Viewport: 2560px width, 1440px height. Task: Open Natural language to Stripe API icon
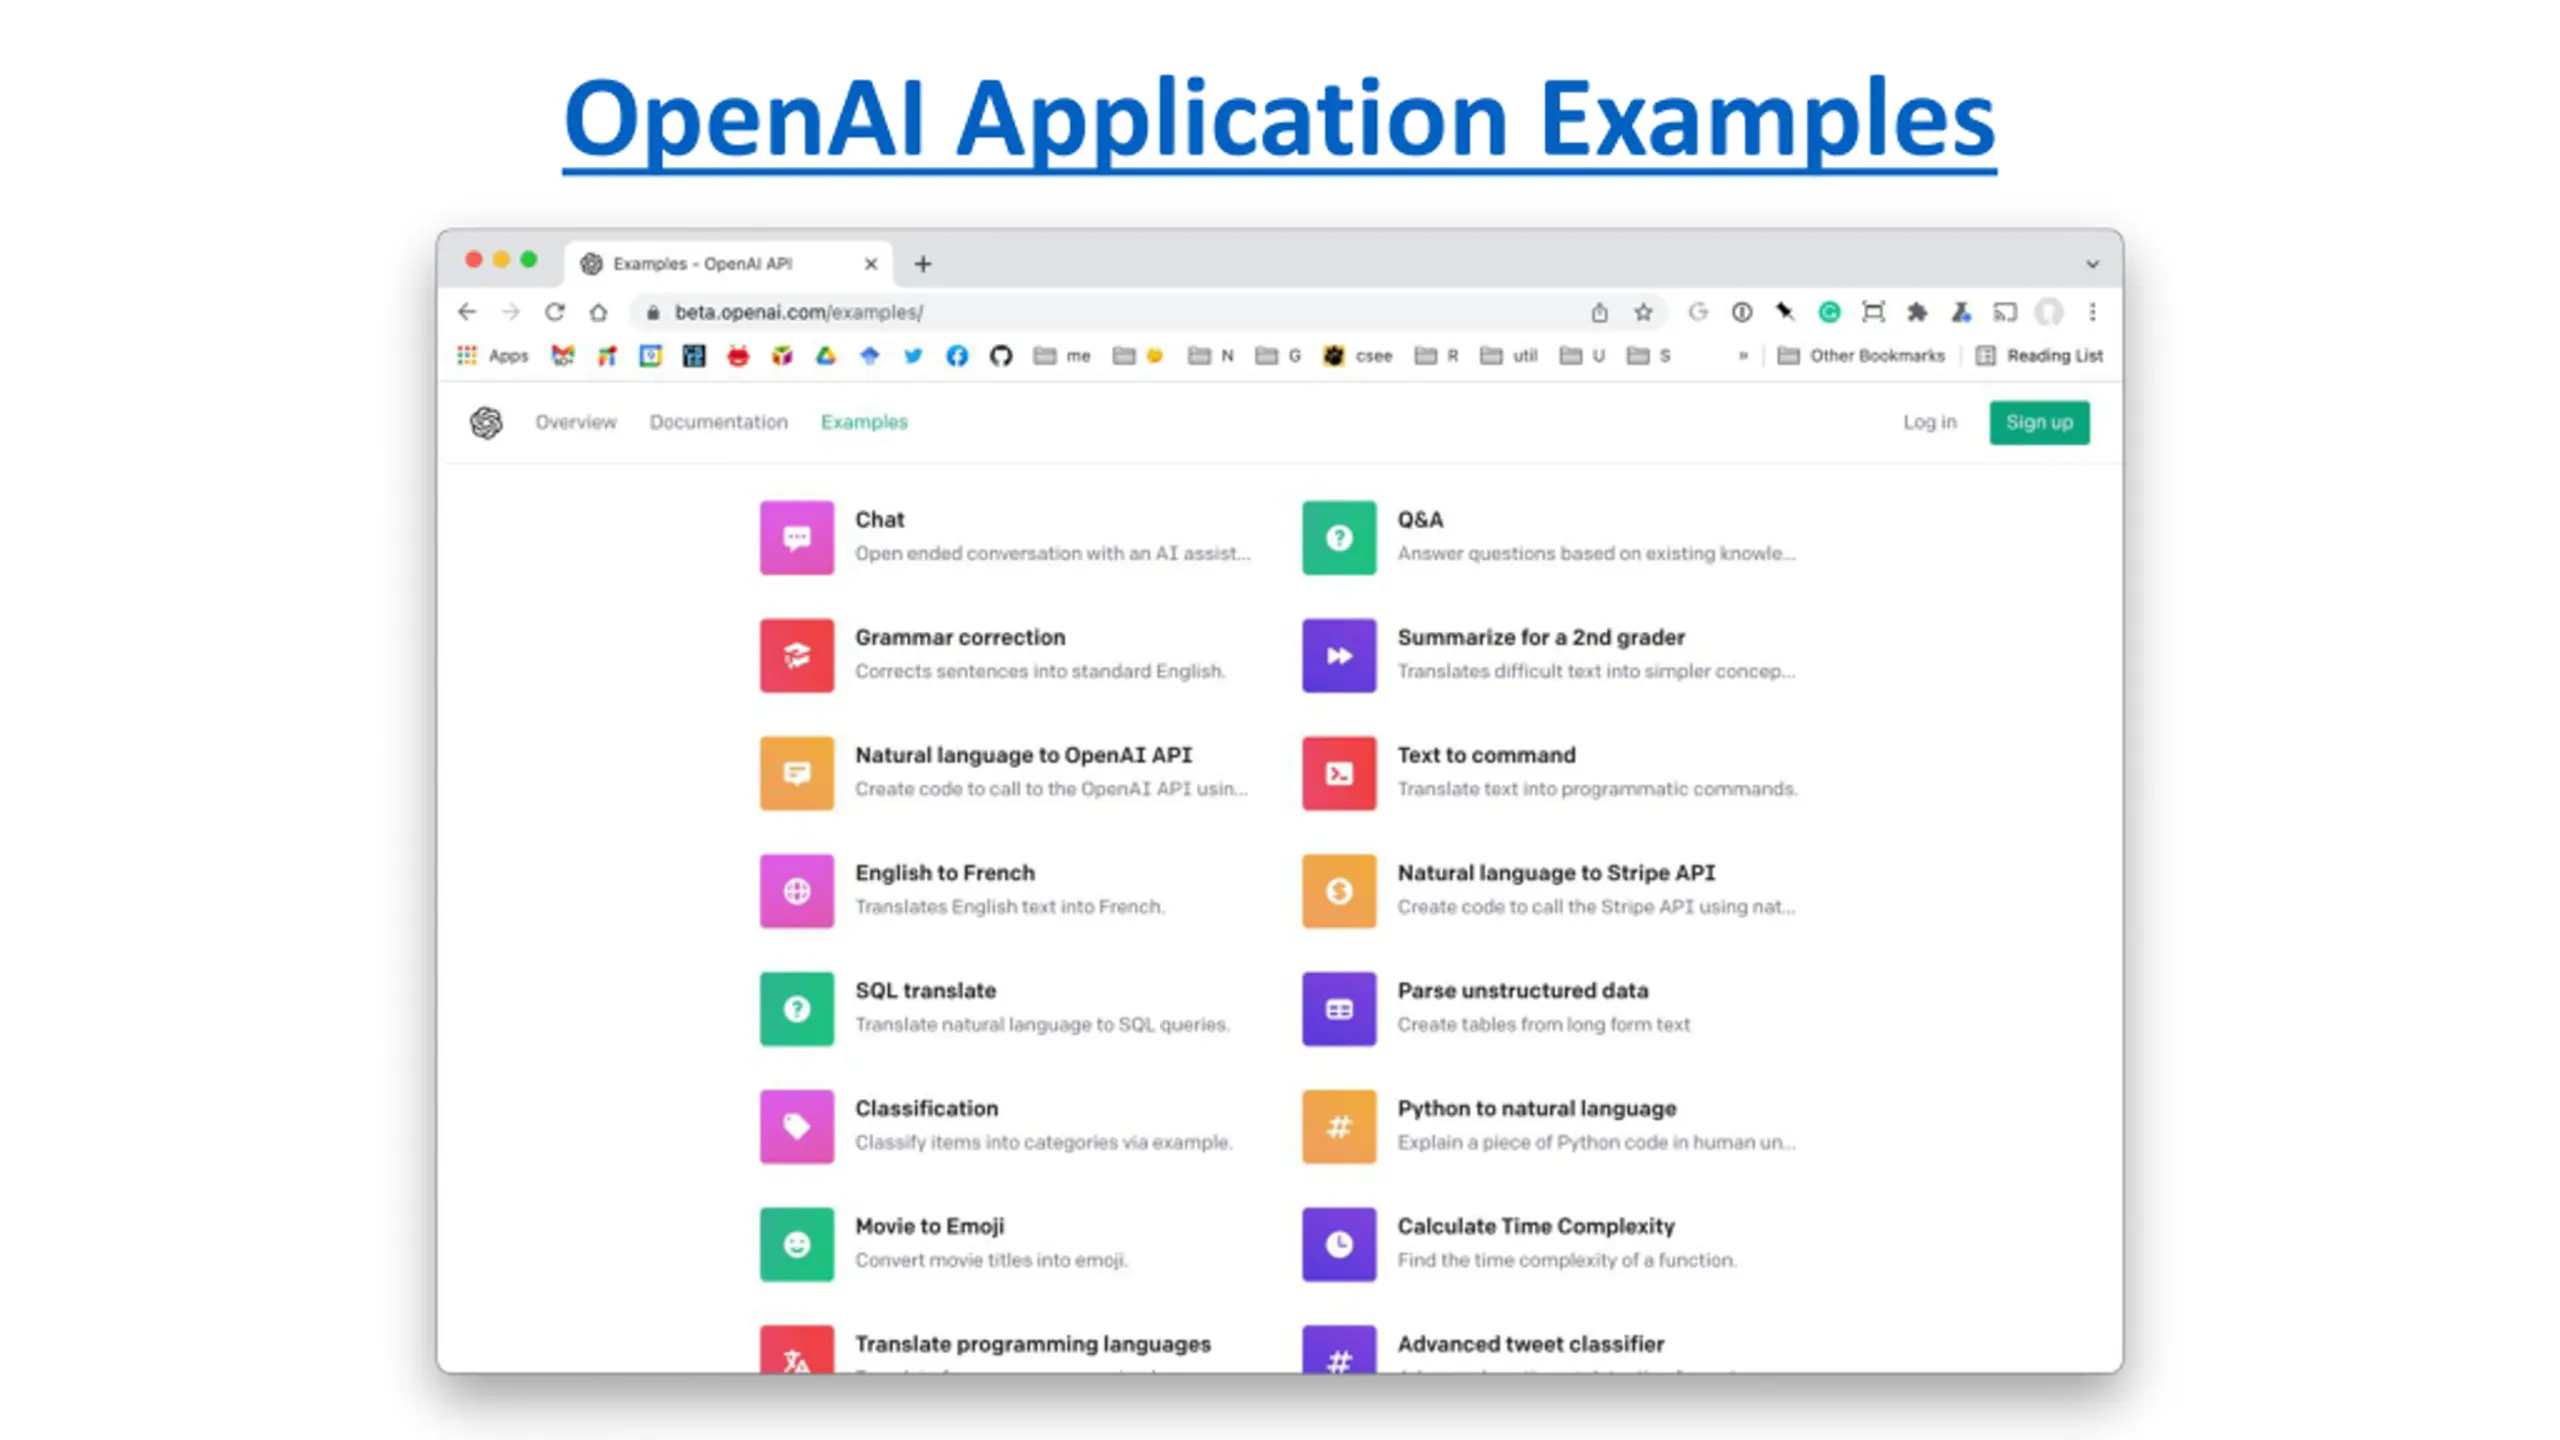(x=1338, y=891)
